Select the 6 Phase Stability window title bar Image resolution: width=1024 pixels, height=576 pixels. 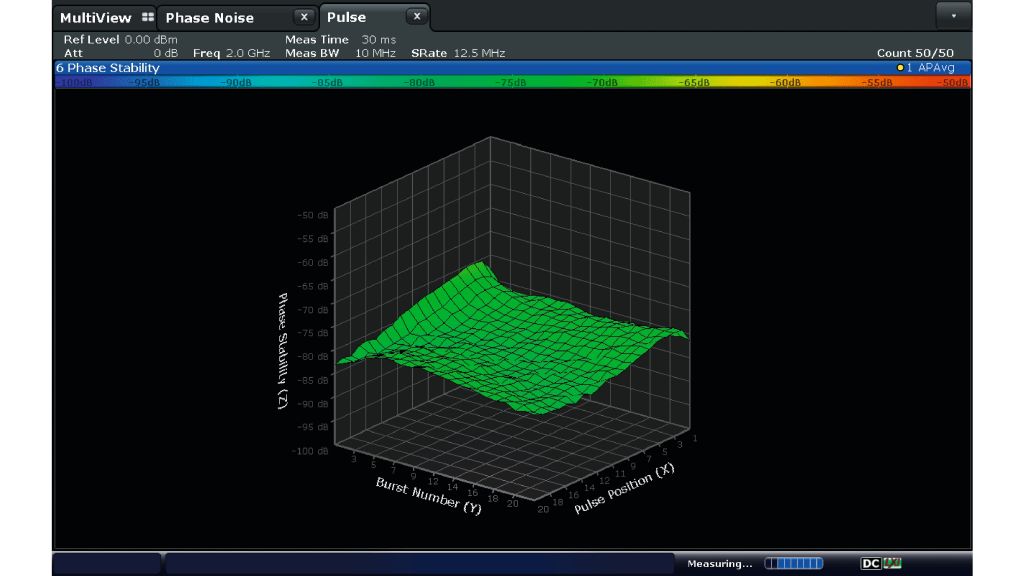108,68
